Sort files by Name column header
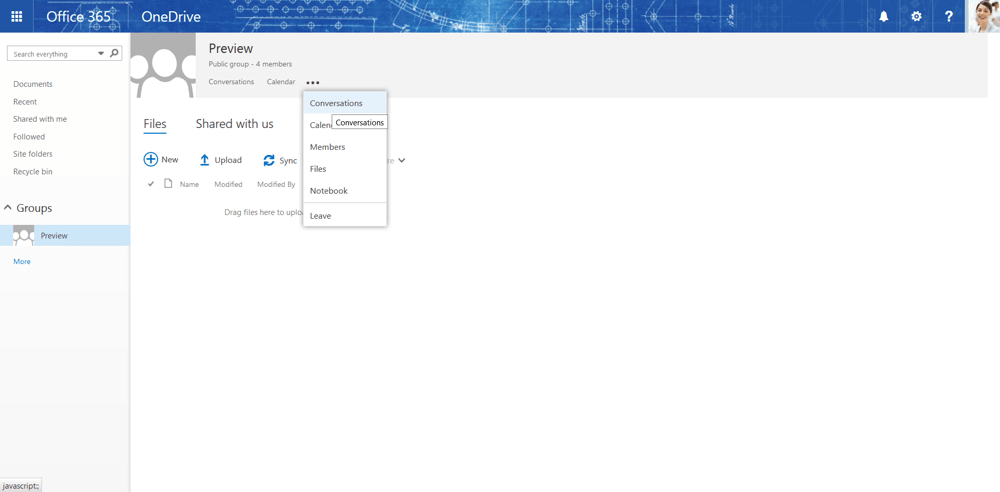Image resolution: width=1000 pixels, height=492 pixels. coord(189,184)
